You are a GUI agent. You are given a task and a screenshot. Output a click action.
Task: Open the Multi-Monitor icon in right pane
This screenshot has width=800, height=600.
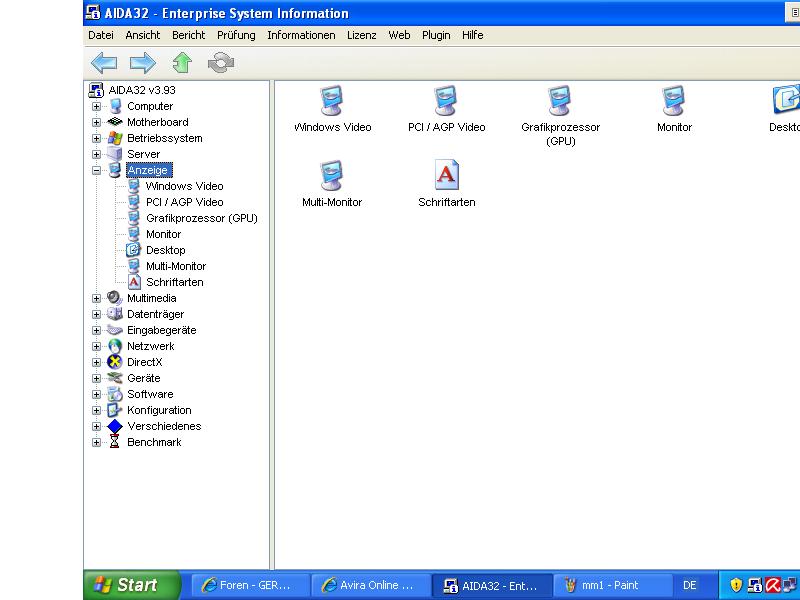click(x=332, y=176)
